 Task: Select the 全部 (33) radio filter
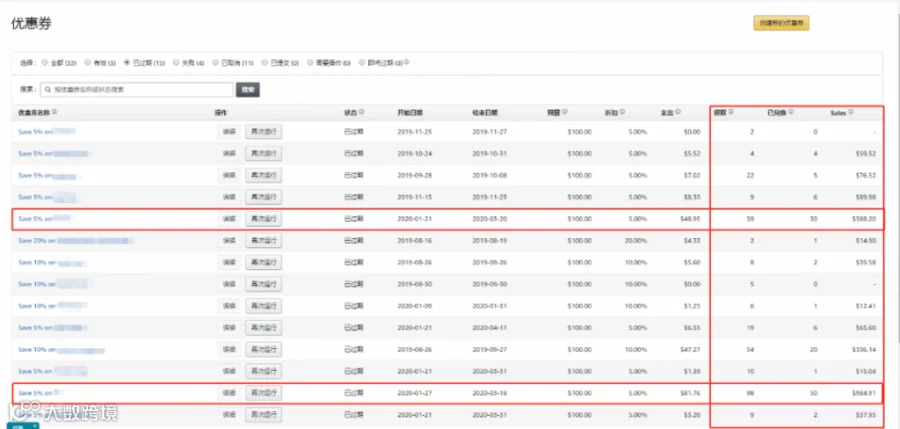[x=44, y=63]
